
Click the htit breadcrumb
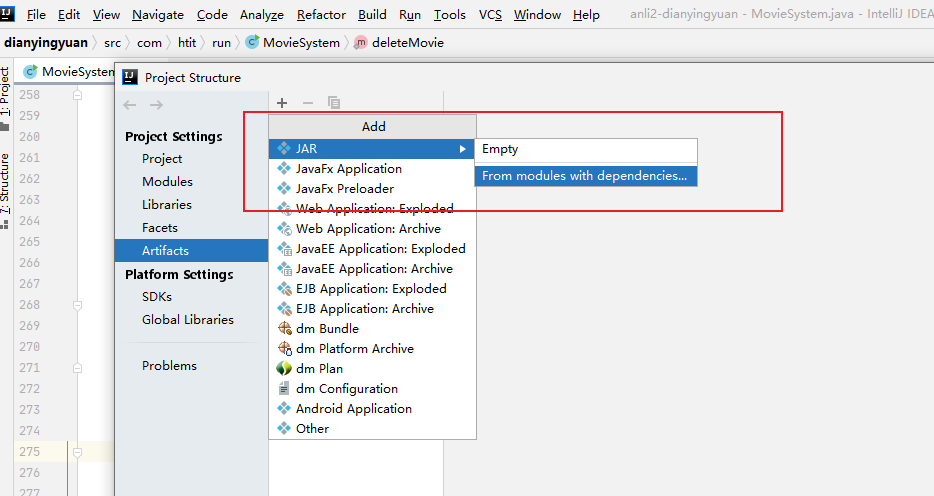point(187,43)
